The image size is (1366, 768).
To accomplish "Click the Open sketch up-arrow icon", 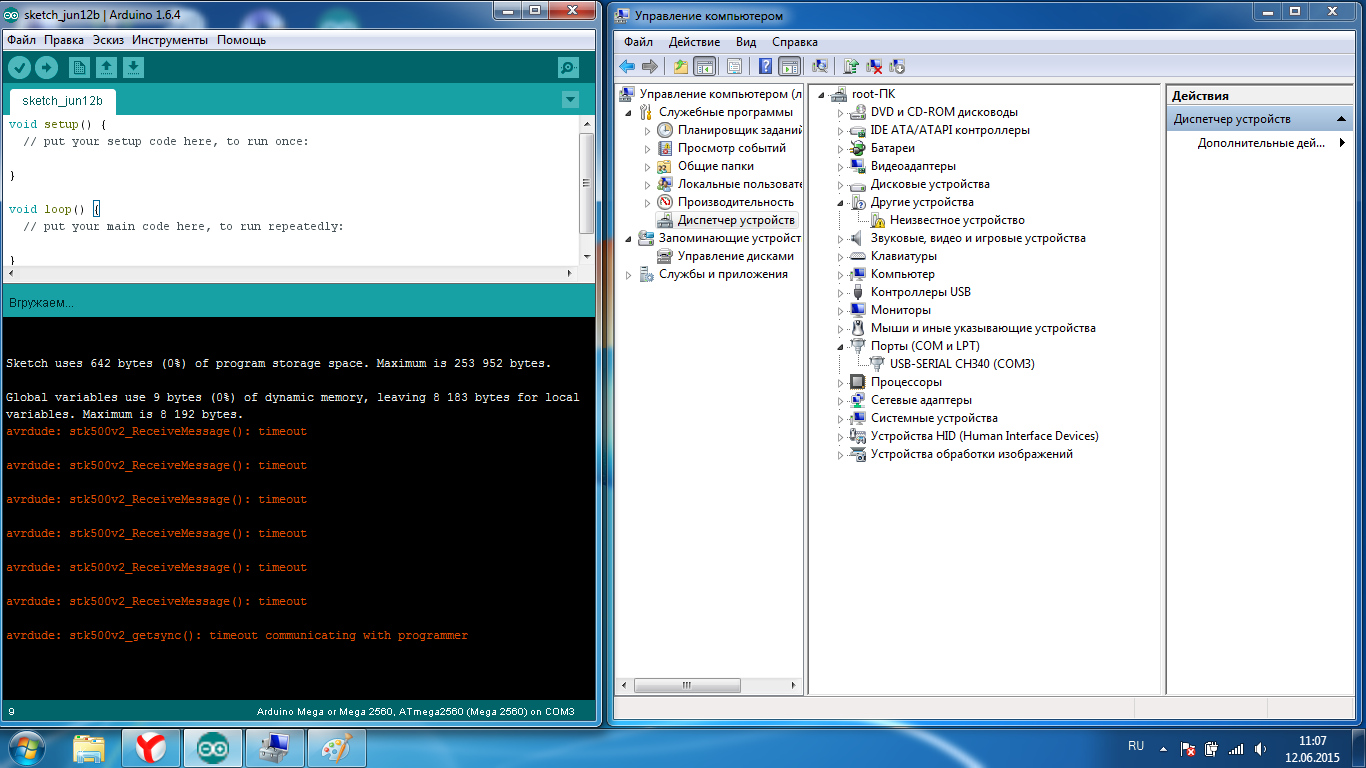I will pyautogui.click(x=106, y=67).
